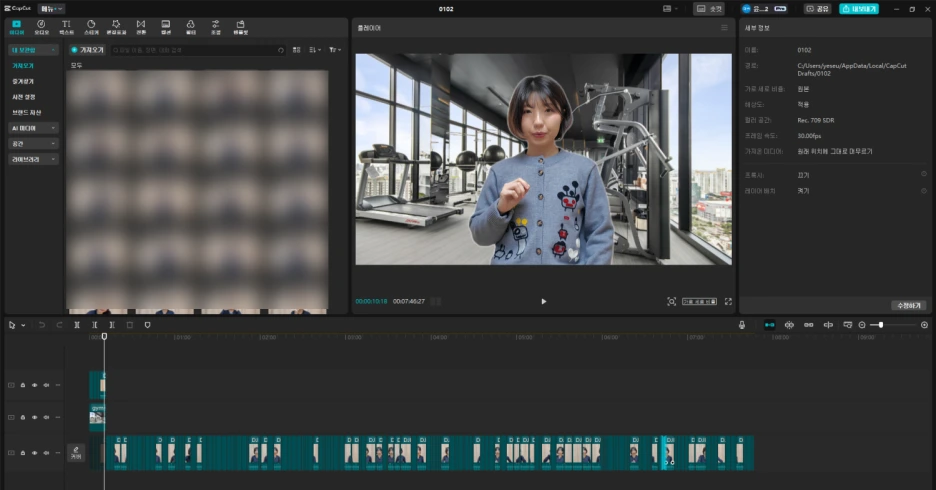Click the split clip tool icon

click(x=77, y=325)
